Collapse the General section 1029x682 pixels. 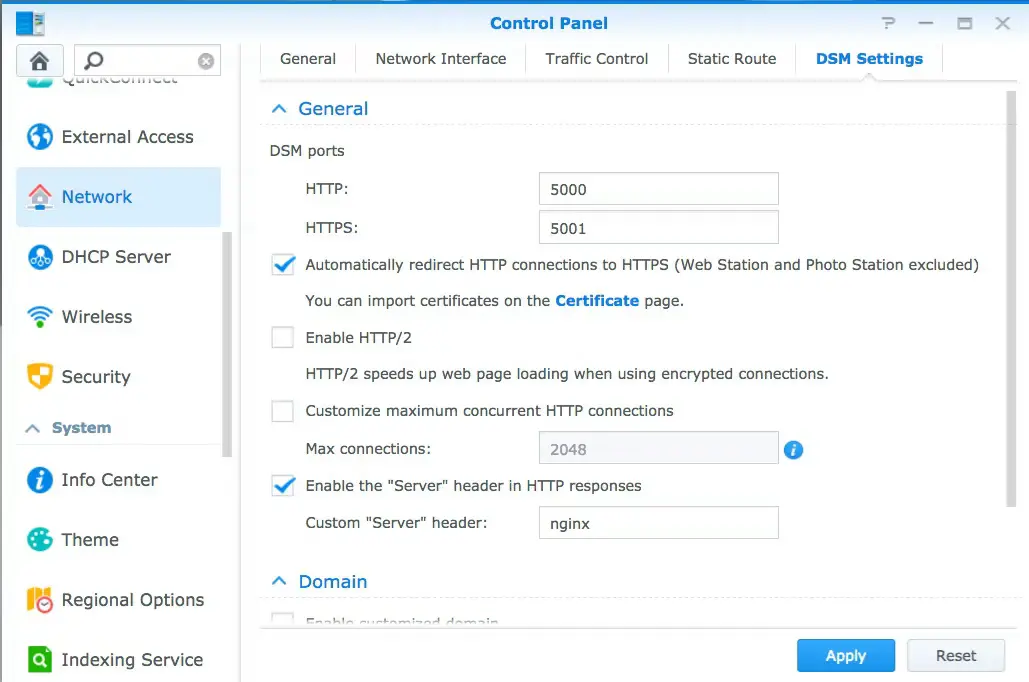pyautogui.click(x=279, y=109)
